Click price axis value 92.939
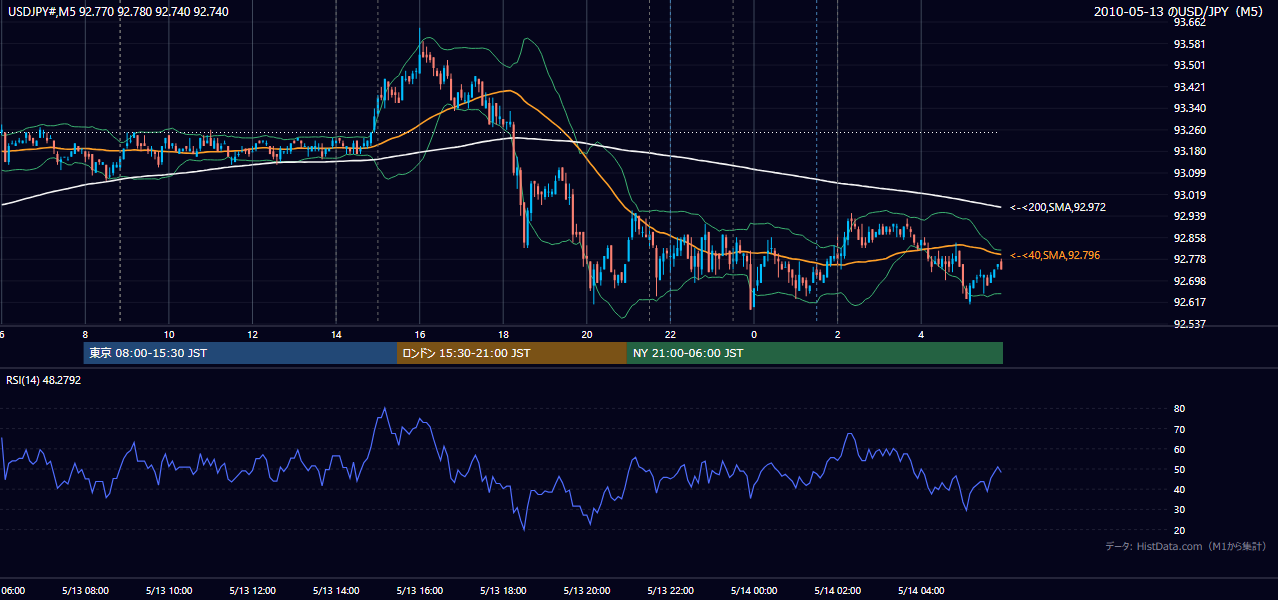The width and height of the screenshot is (1278, 600). [1189, 216]
